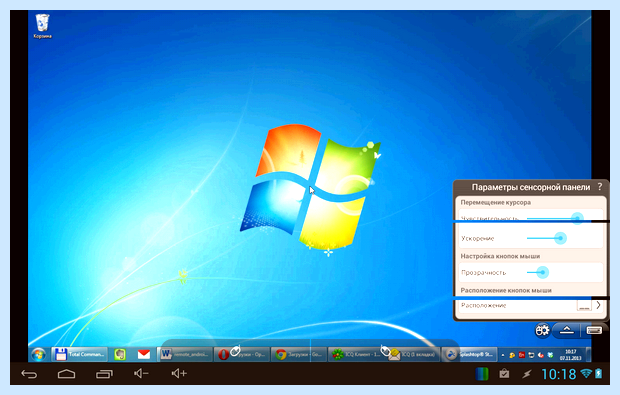Open Android recent apps
Viewport: 620px width, 395px height.
pyautogui.click(x=104, y=373)
